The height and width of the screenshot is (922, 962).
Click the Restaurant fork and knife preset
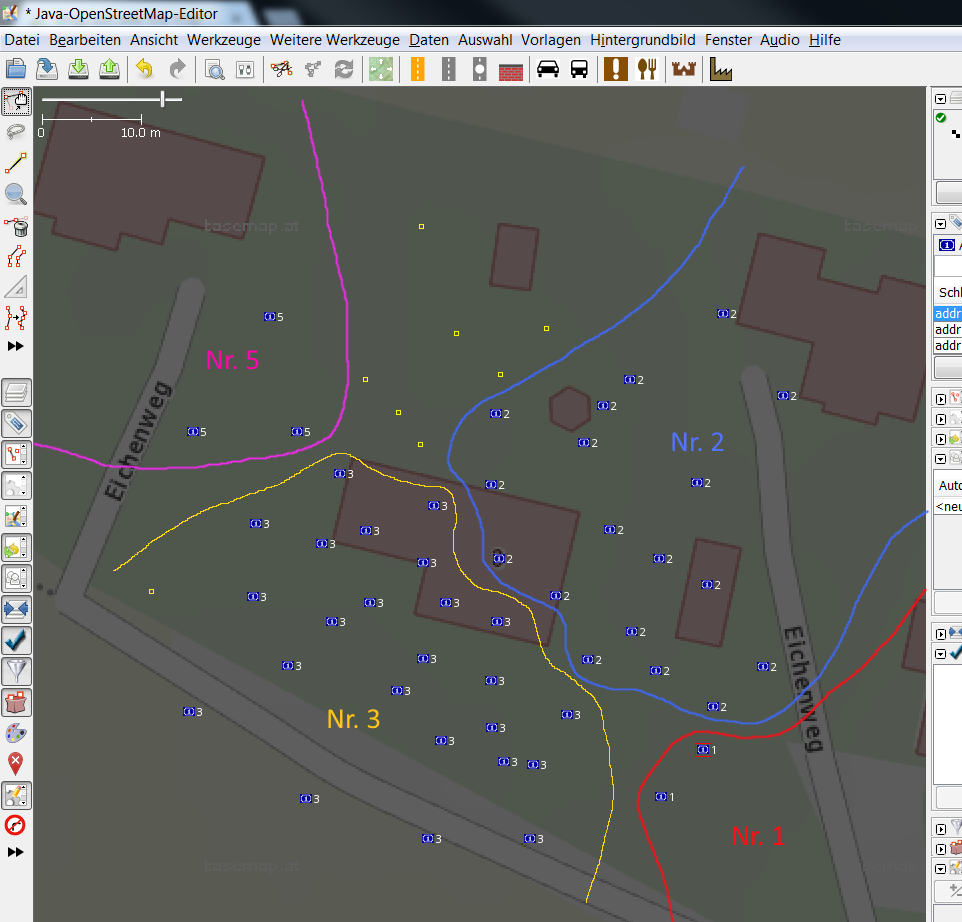pos(648,69)
